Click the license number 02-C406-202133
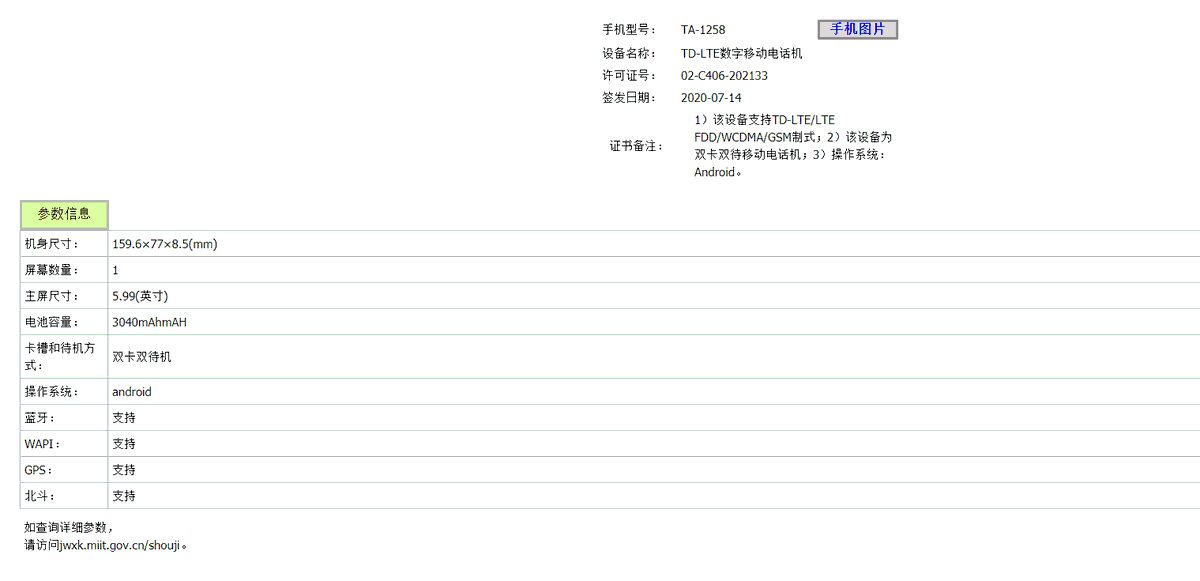1200x581 pixels. coord(724,76)
